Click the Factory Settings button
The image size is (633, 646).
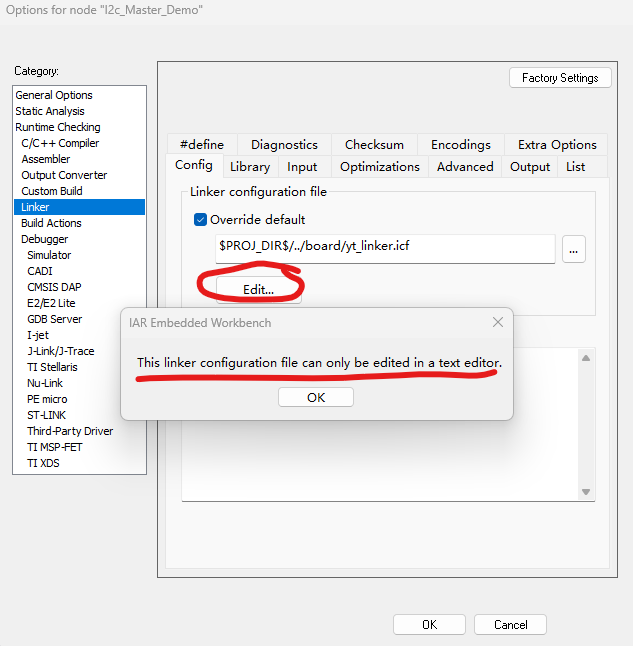[x=559, y=78]
